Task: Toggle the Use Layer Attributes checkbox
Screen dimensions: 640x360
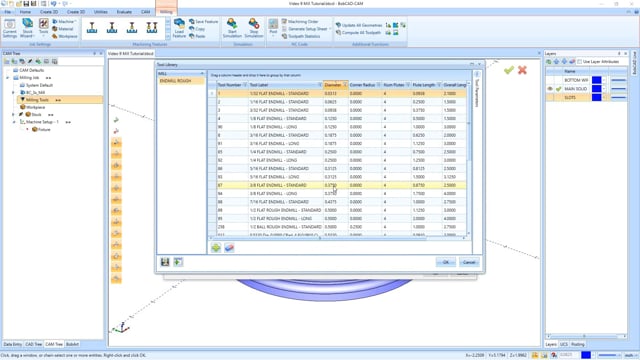Action: 579,61
